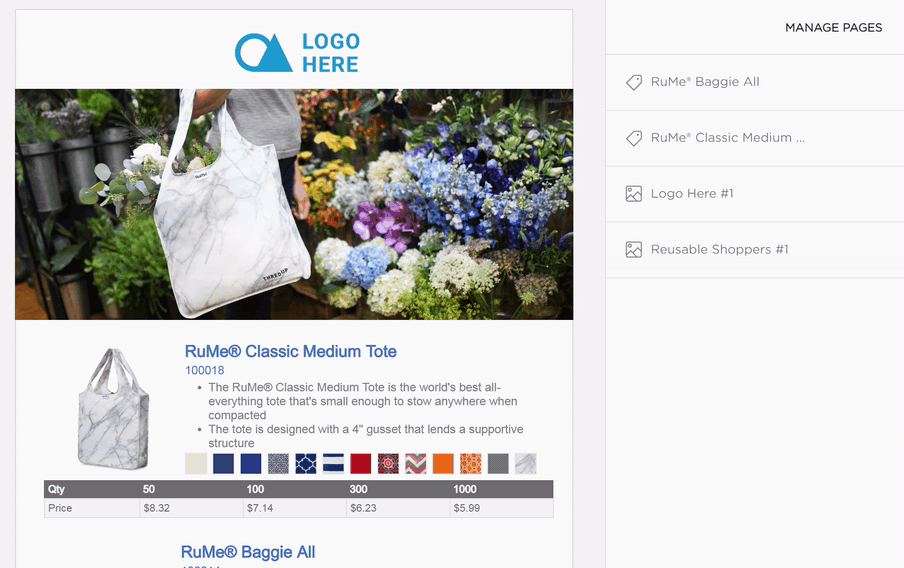This screenshot has height=568, width=904.
Task: Click the bullet about the 4" gusset
Action: click(x=366, y=436)
